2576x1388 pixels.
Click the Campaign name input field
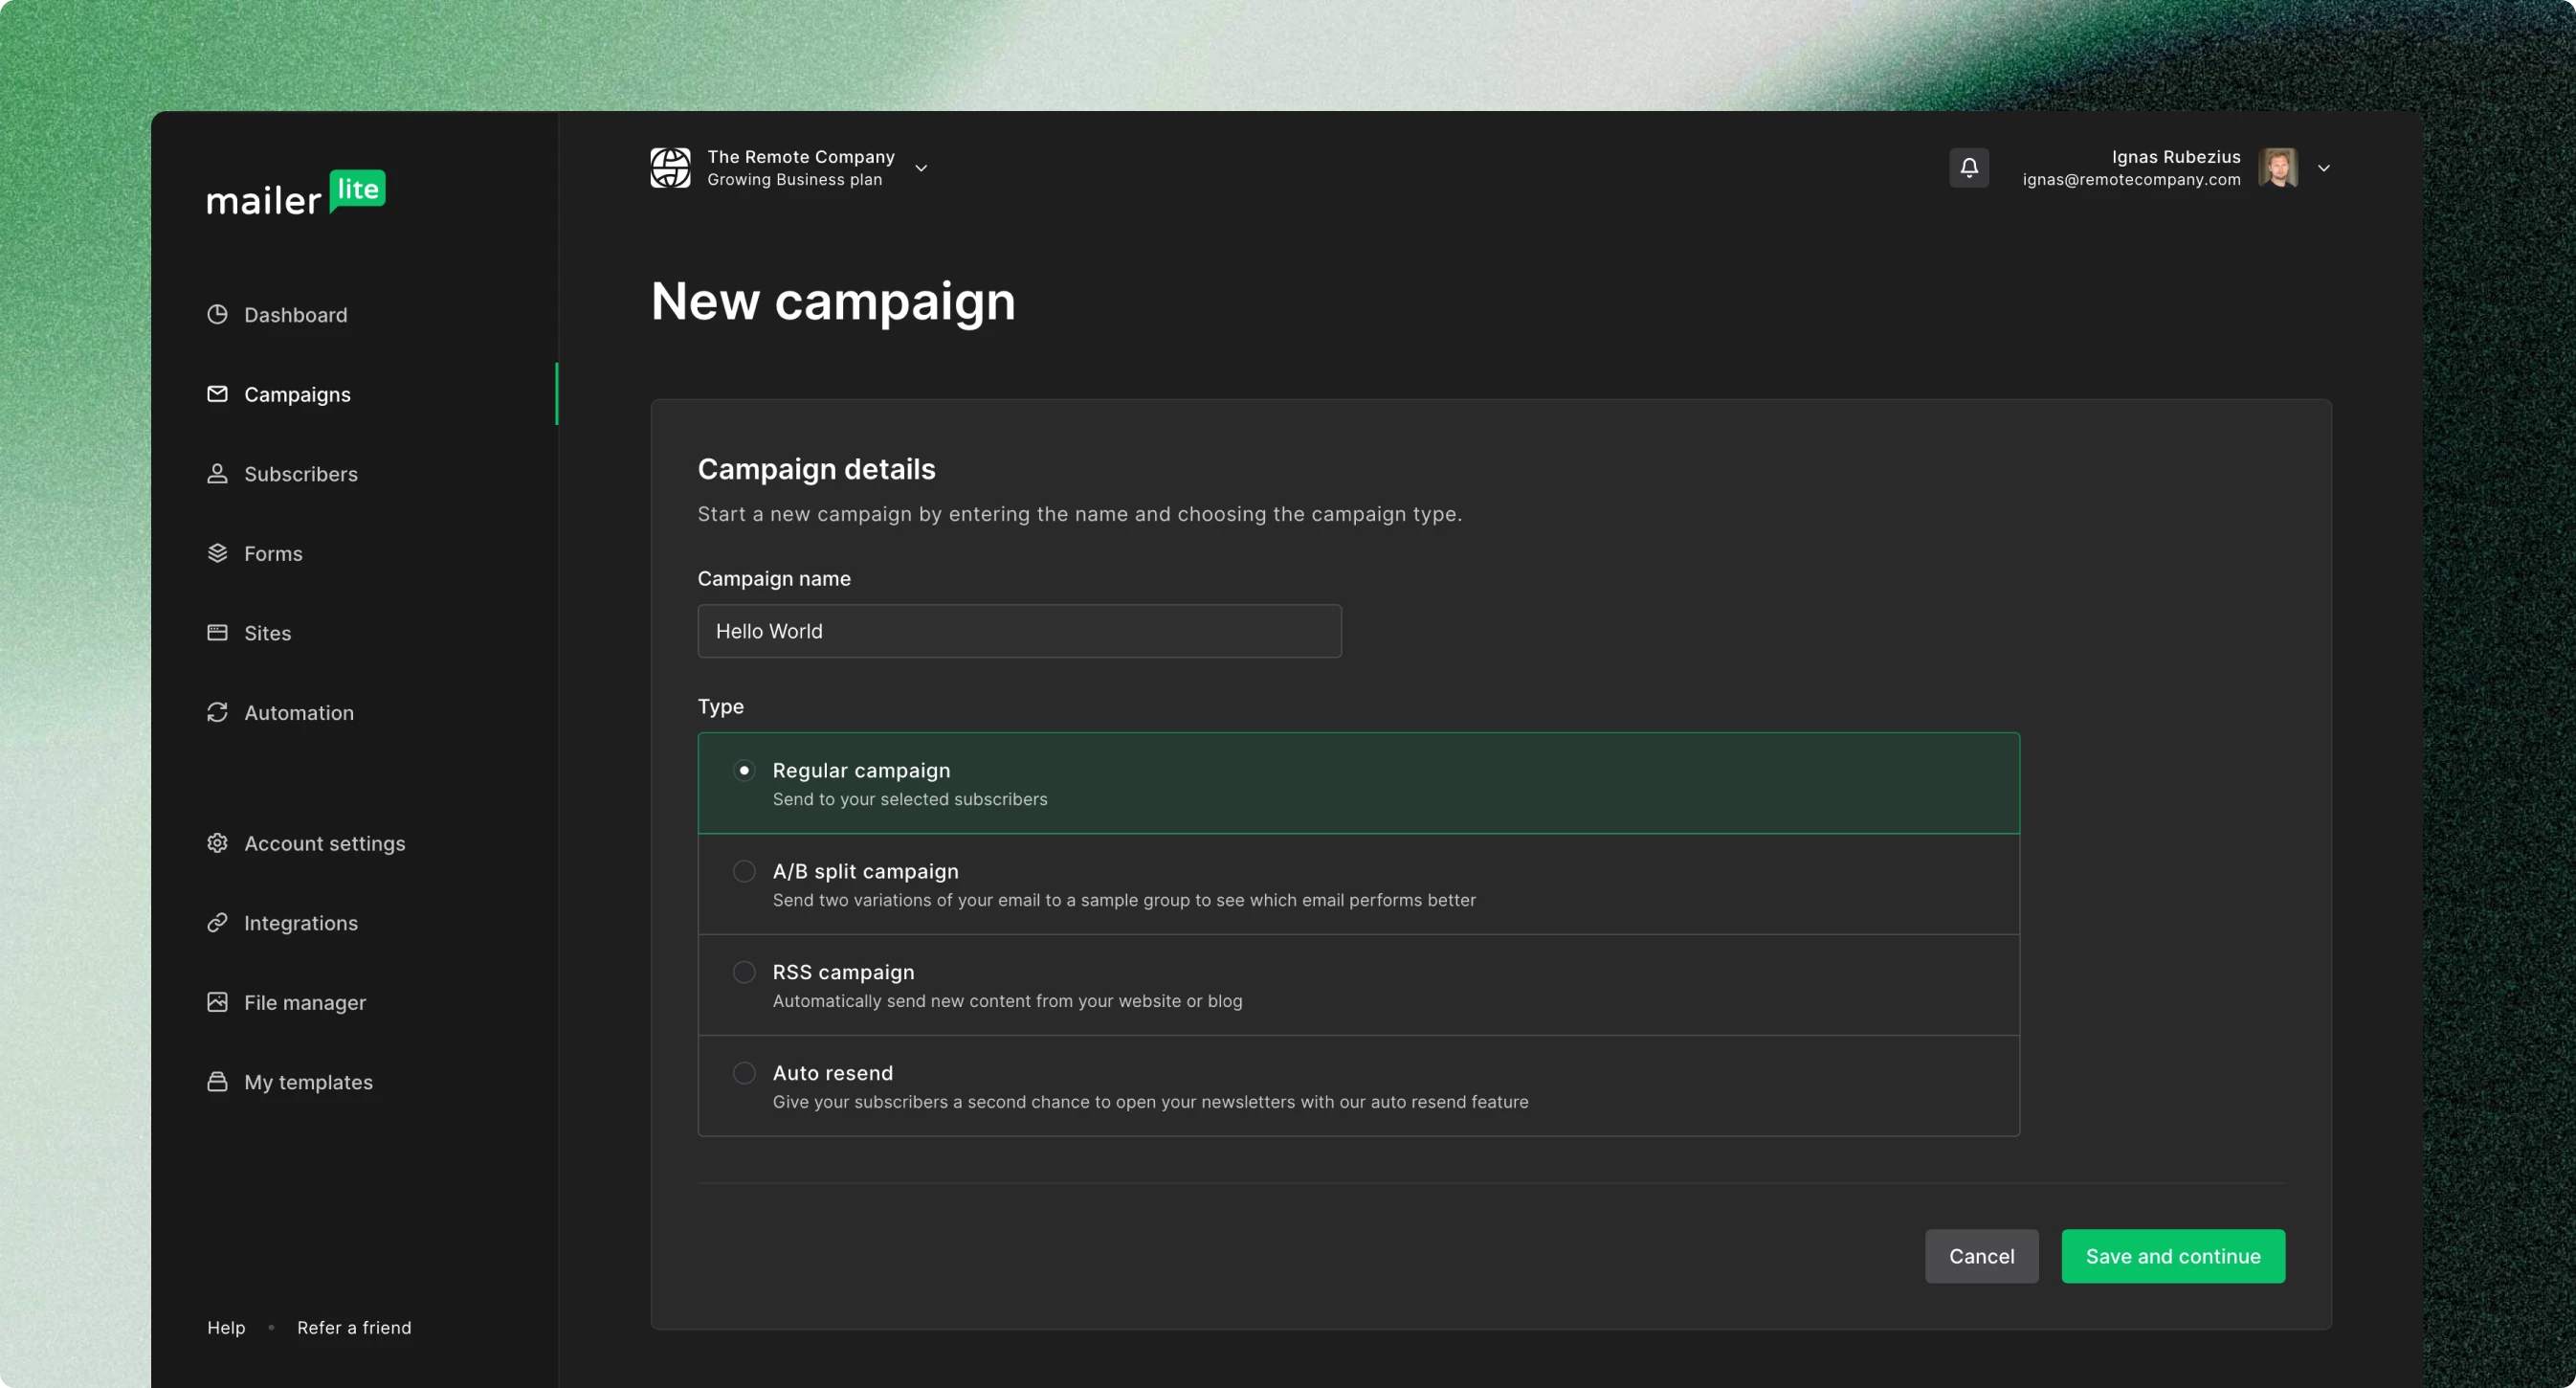[1019, 631]
